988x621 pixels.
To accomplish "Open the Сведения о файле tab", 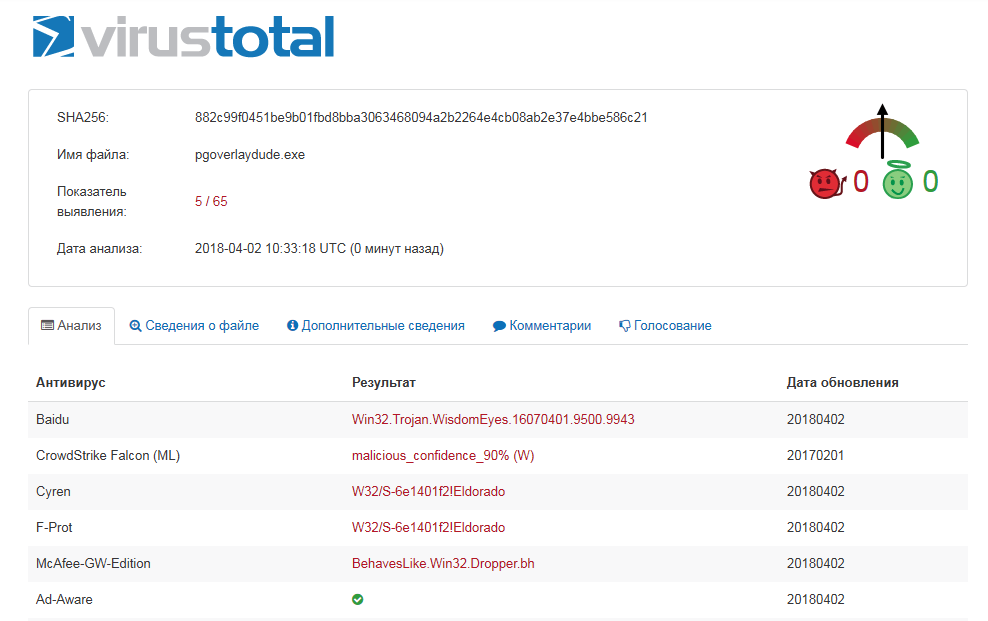I will tap(194, 326).
